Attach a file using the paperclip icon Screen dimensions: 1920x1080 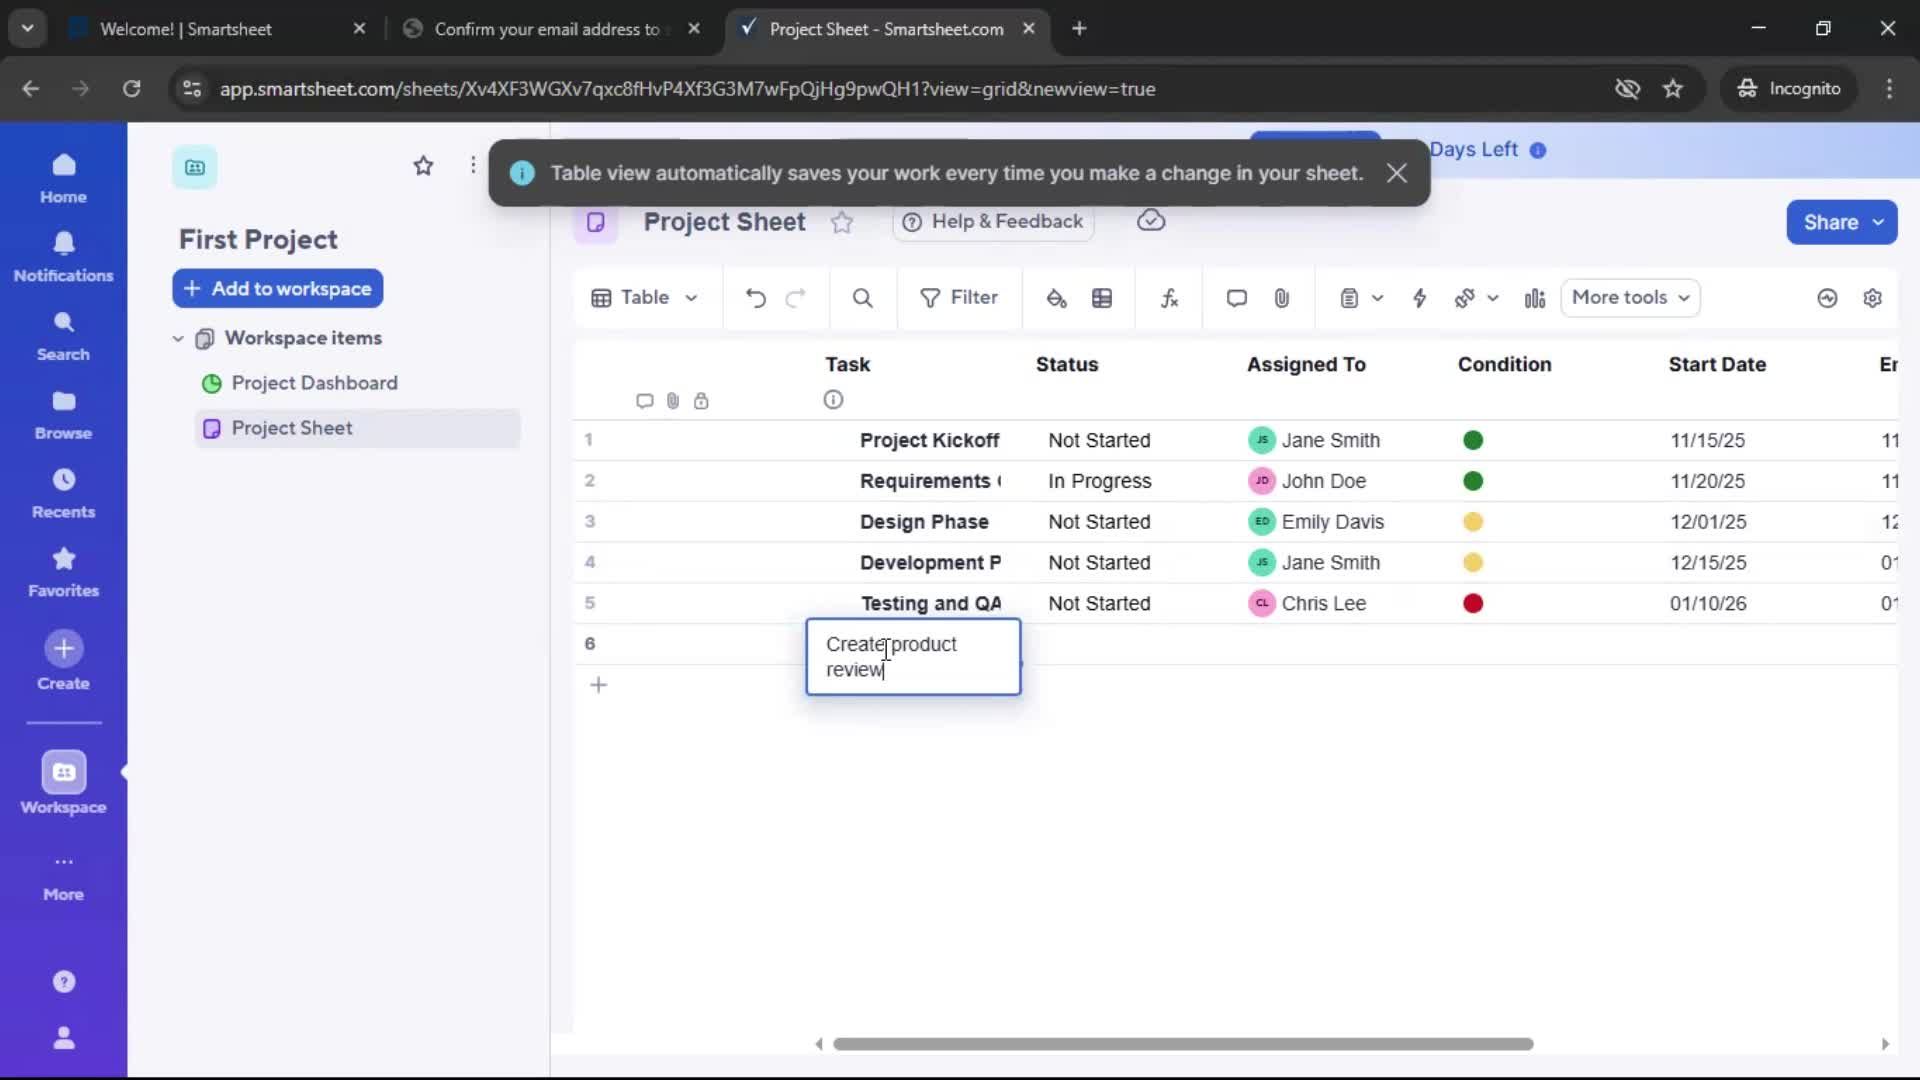(1283, 298)
